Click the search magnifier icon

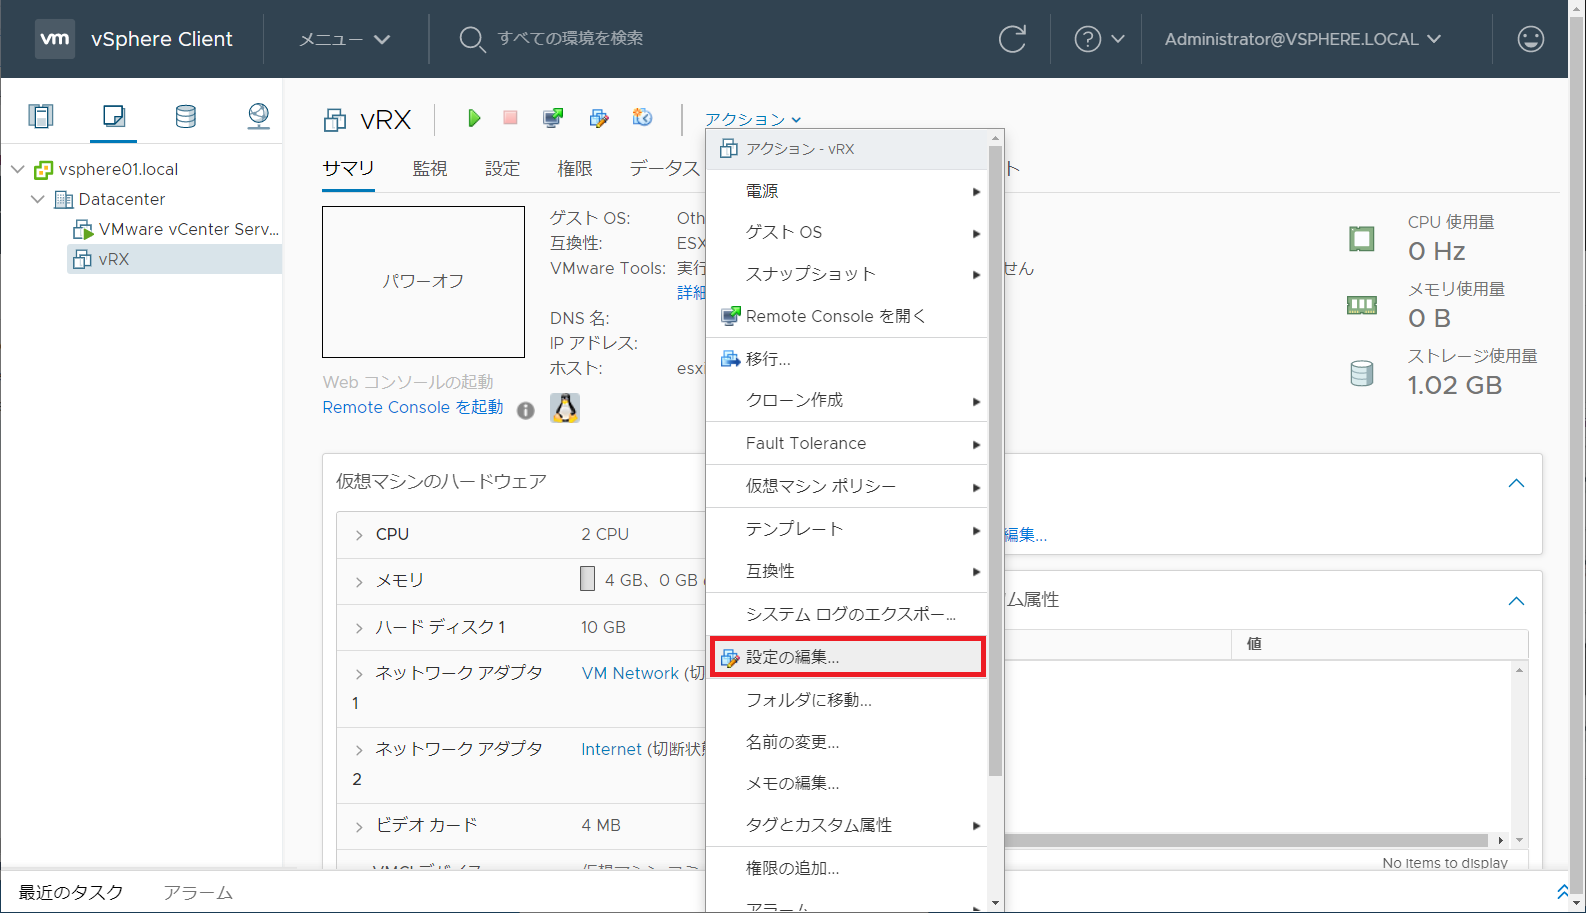[x=472, y=39]
